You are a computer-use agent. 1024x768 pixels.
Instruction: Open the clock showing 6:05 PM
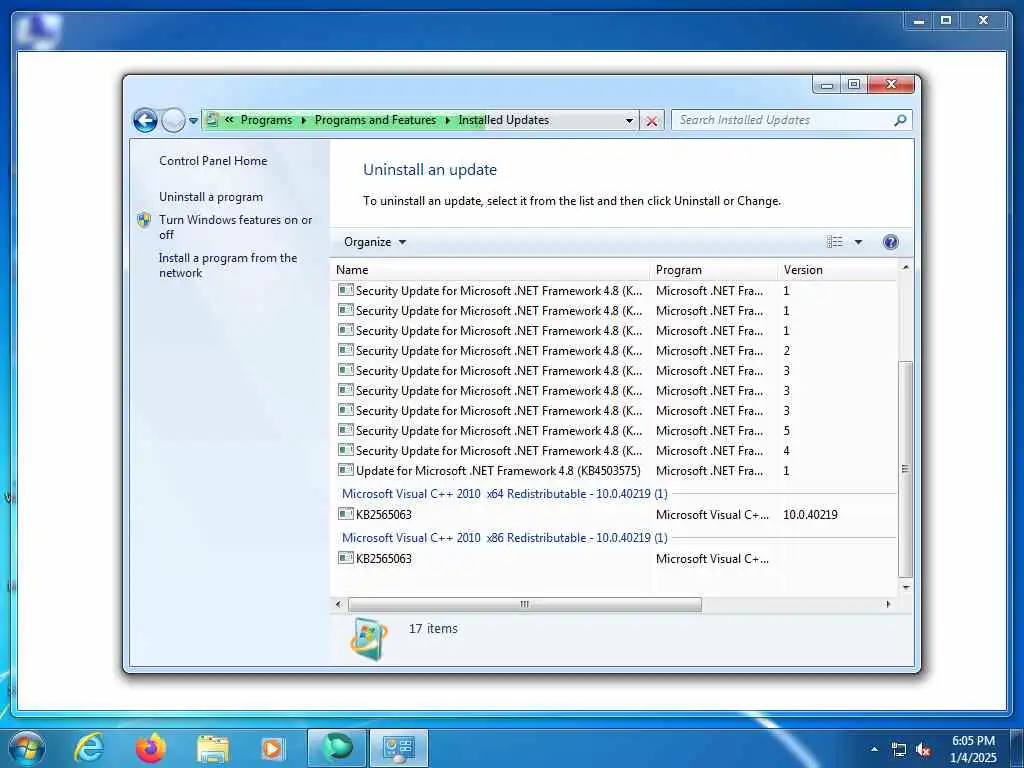coord(973,749)
